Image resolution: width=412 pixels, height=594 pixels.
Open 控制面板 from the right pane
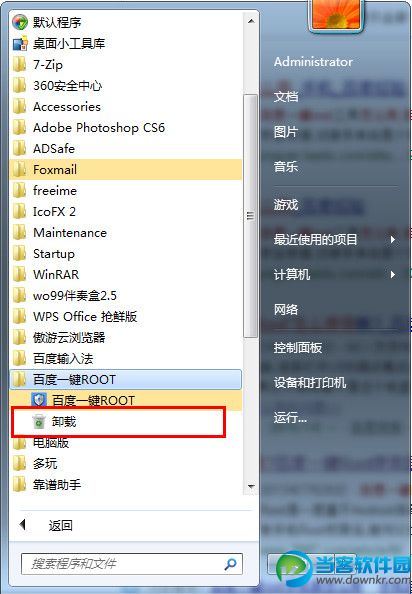(x=298, y=347)
